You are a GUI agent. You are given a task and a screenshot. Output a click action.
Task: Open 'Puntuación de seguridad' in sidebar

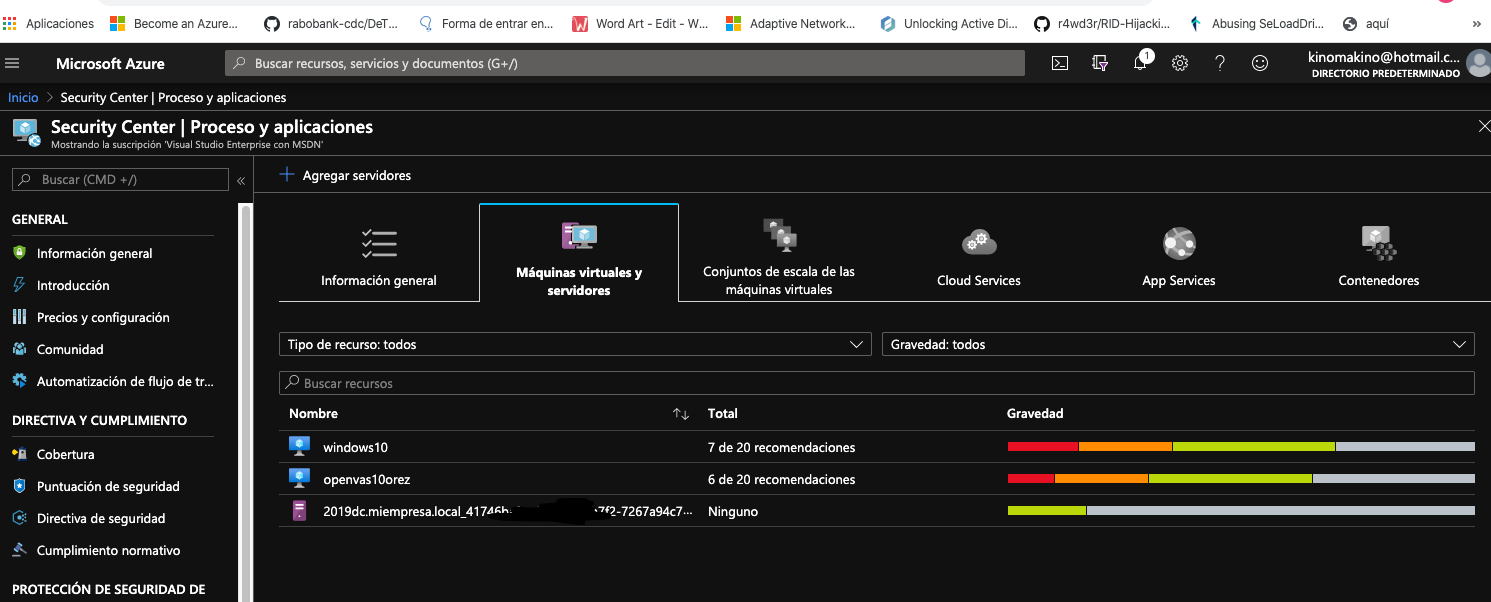pyautogui.click(x=108, y=486)
